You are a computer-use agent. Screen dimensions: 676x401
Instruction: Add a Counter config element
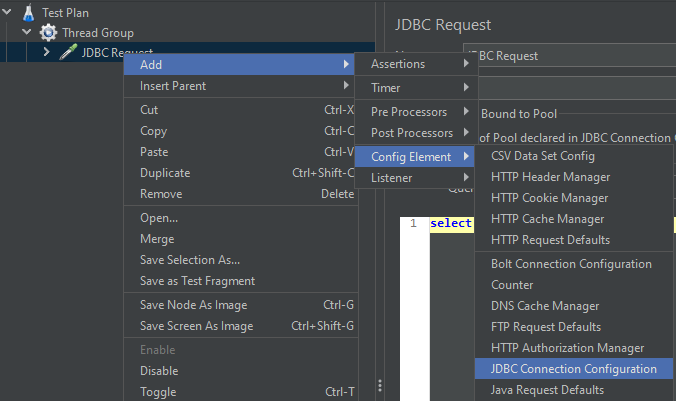point(574,285)
